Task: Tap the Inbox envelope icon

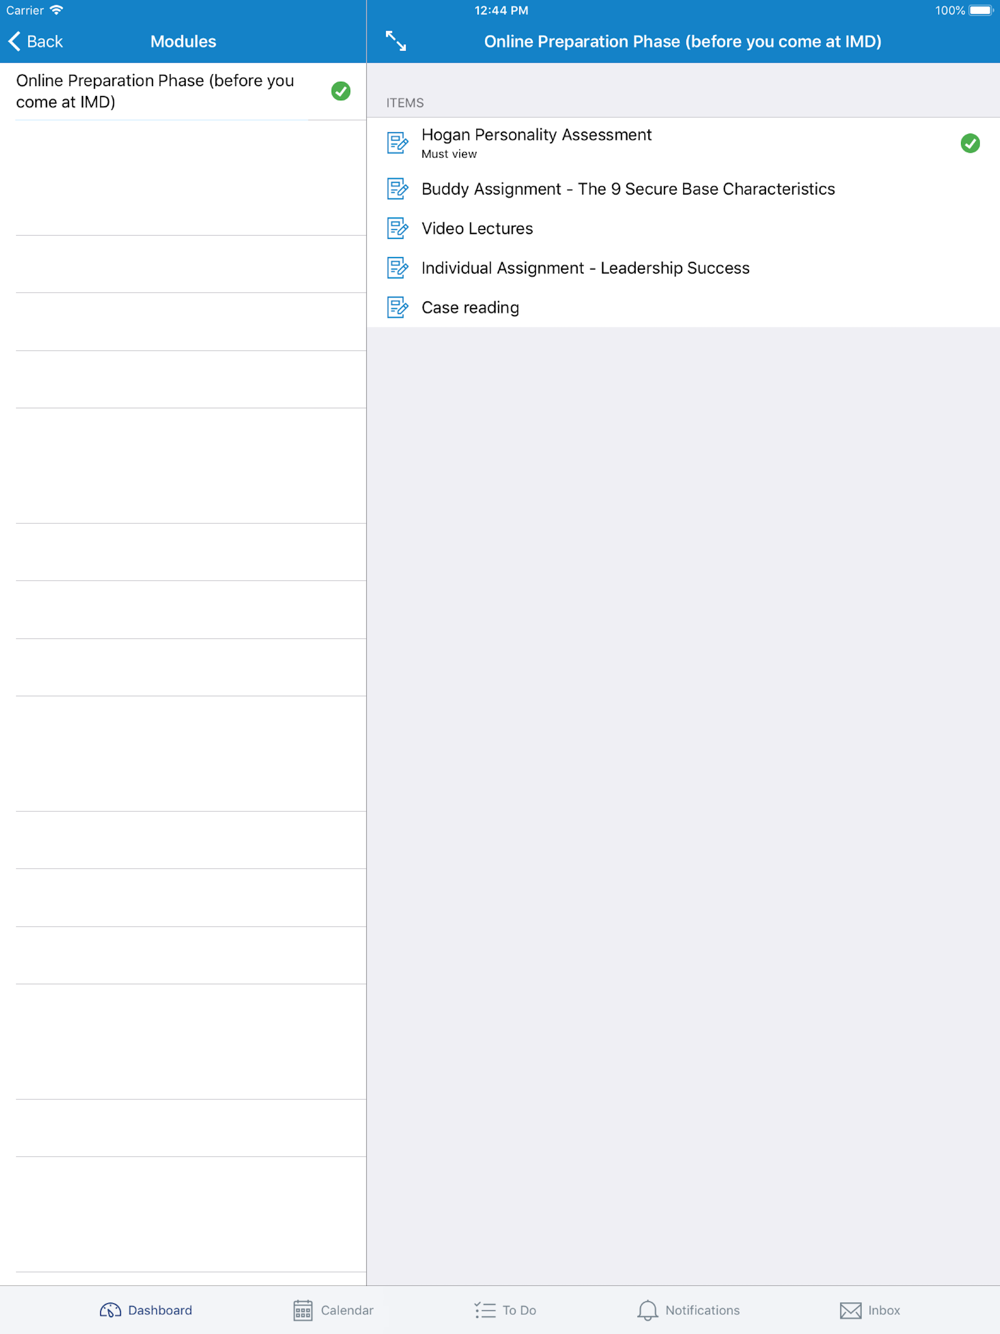Action: (851, 1310)
